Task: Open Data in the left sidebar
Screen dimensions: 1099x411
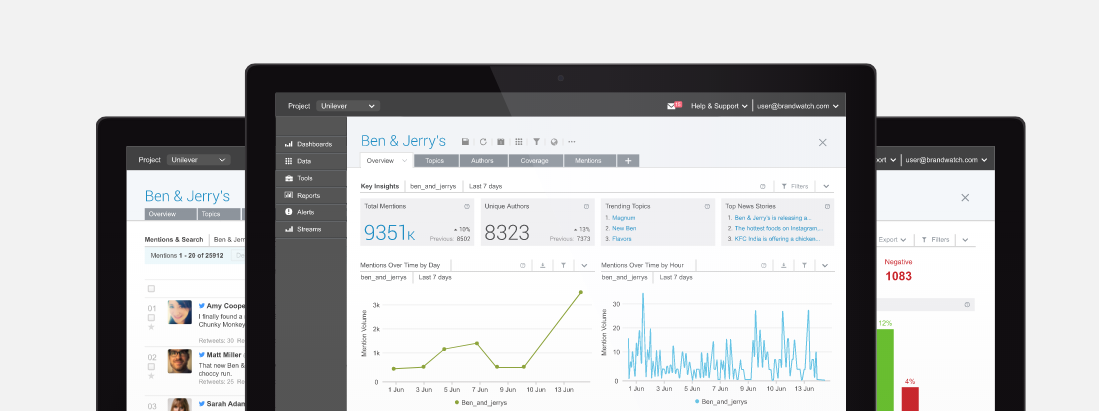Action: click(310, 161)
